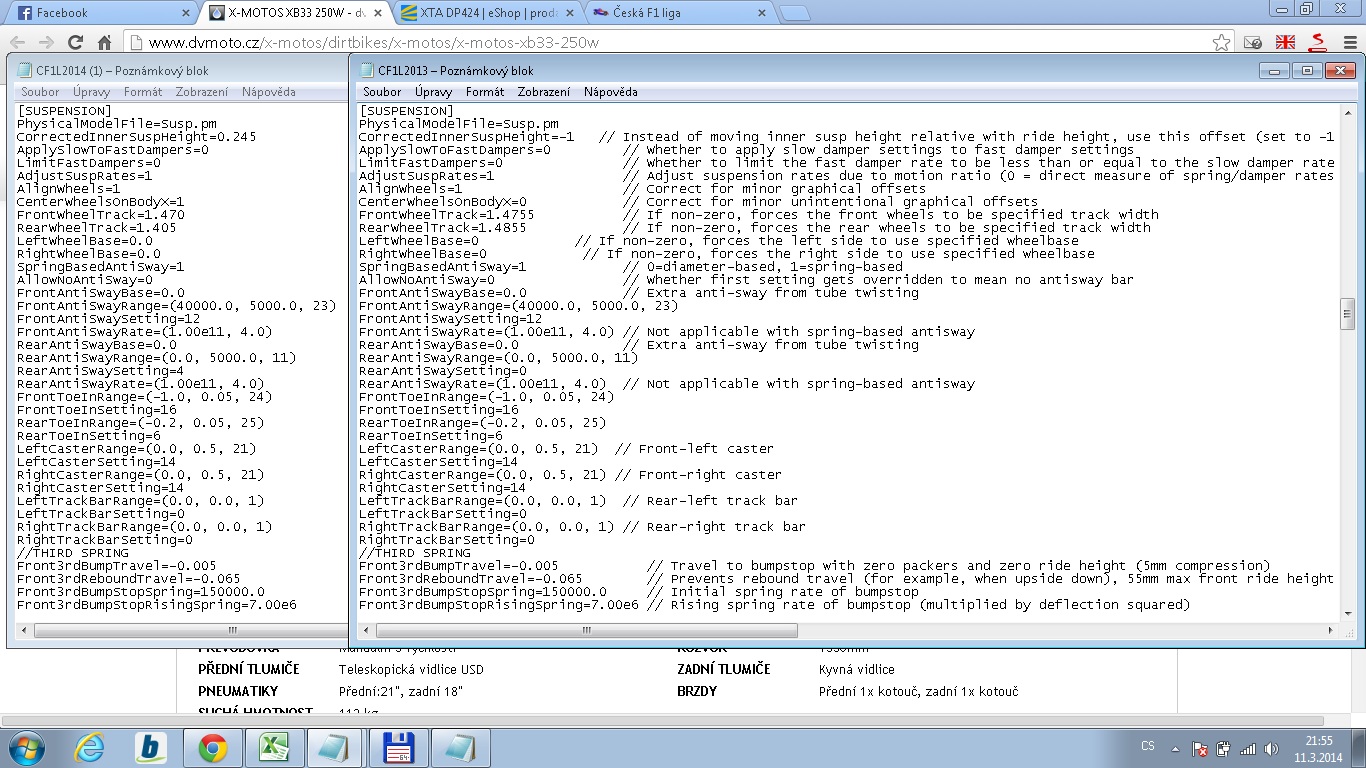1366x768 pixels.
Task: Click CF1L2014 Notepad title bar icon
Action: pos(23,71)
